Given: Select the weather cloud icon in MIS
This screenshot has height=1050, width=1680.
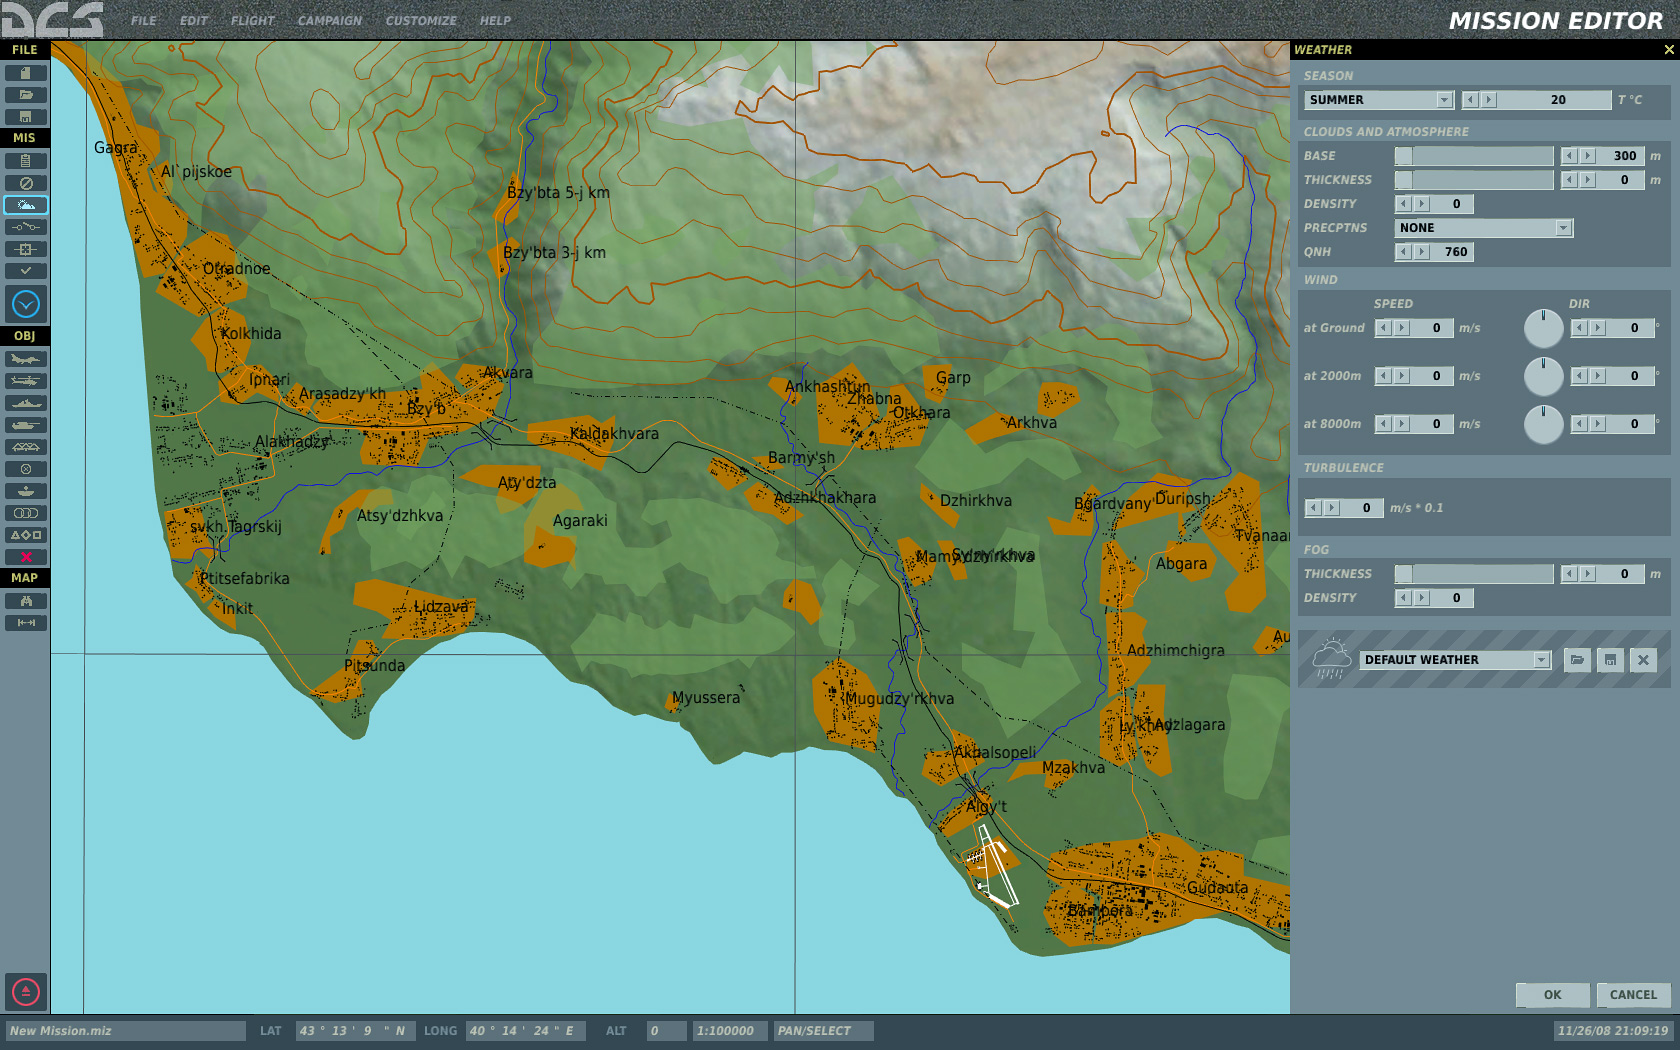Looking at the screenshot, I should pos(26,205).
